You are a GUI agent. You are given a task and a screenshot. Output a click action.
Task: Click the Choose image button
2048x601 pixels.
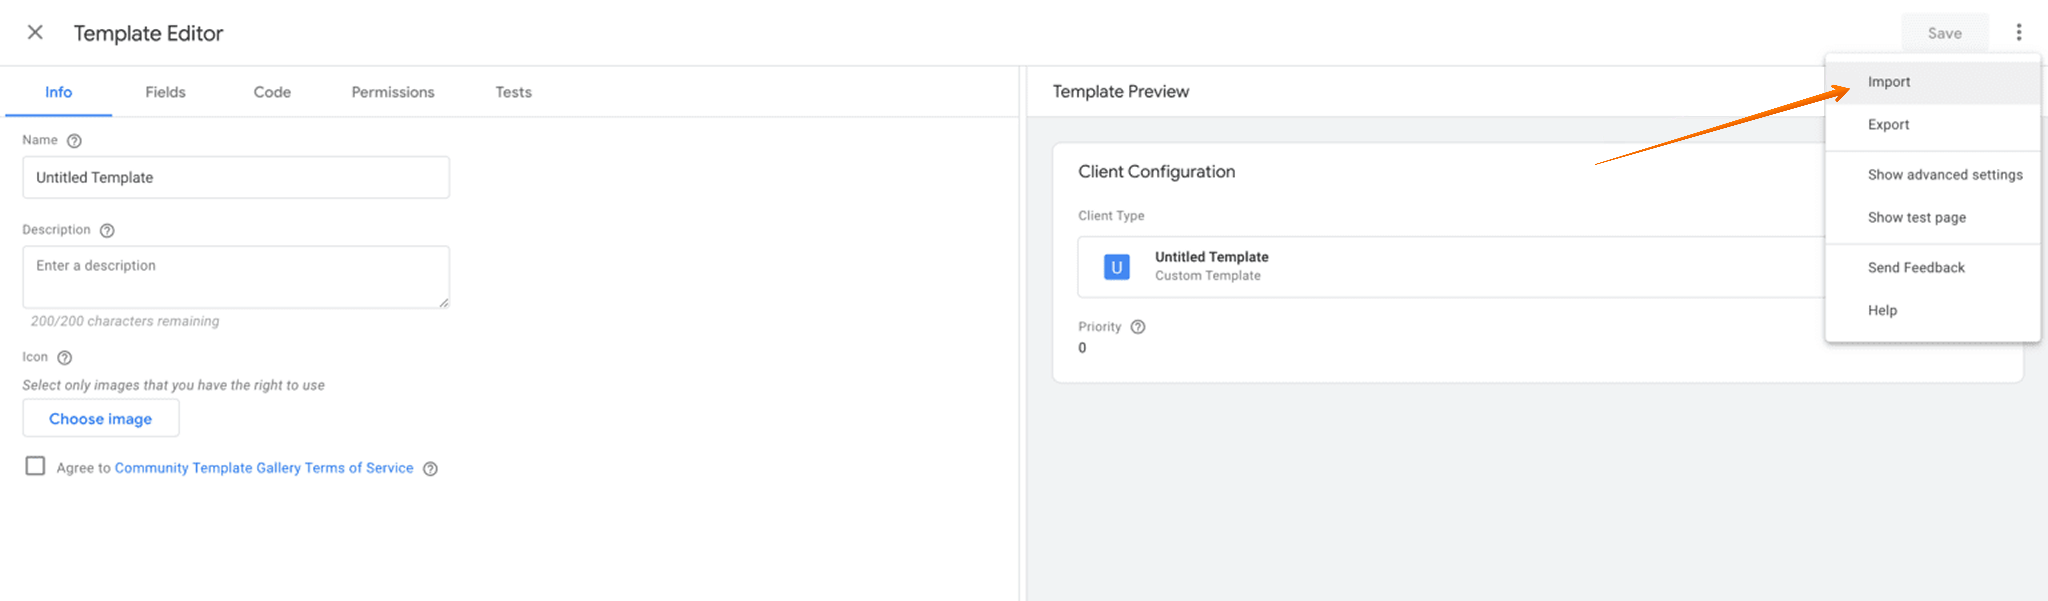(101, 418)
